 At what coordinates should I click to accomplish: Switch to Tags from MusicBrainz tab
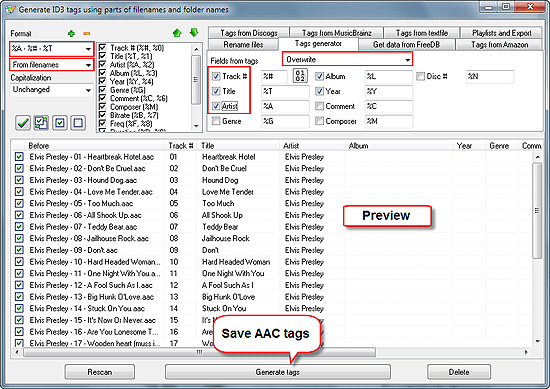point(336,33)
